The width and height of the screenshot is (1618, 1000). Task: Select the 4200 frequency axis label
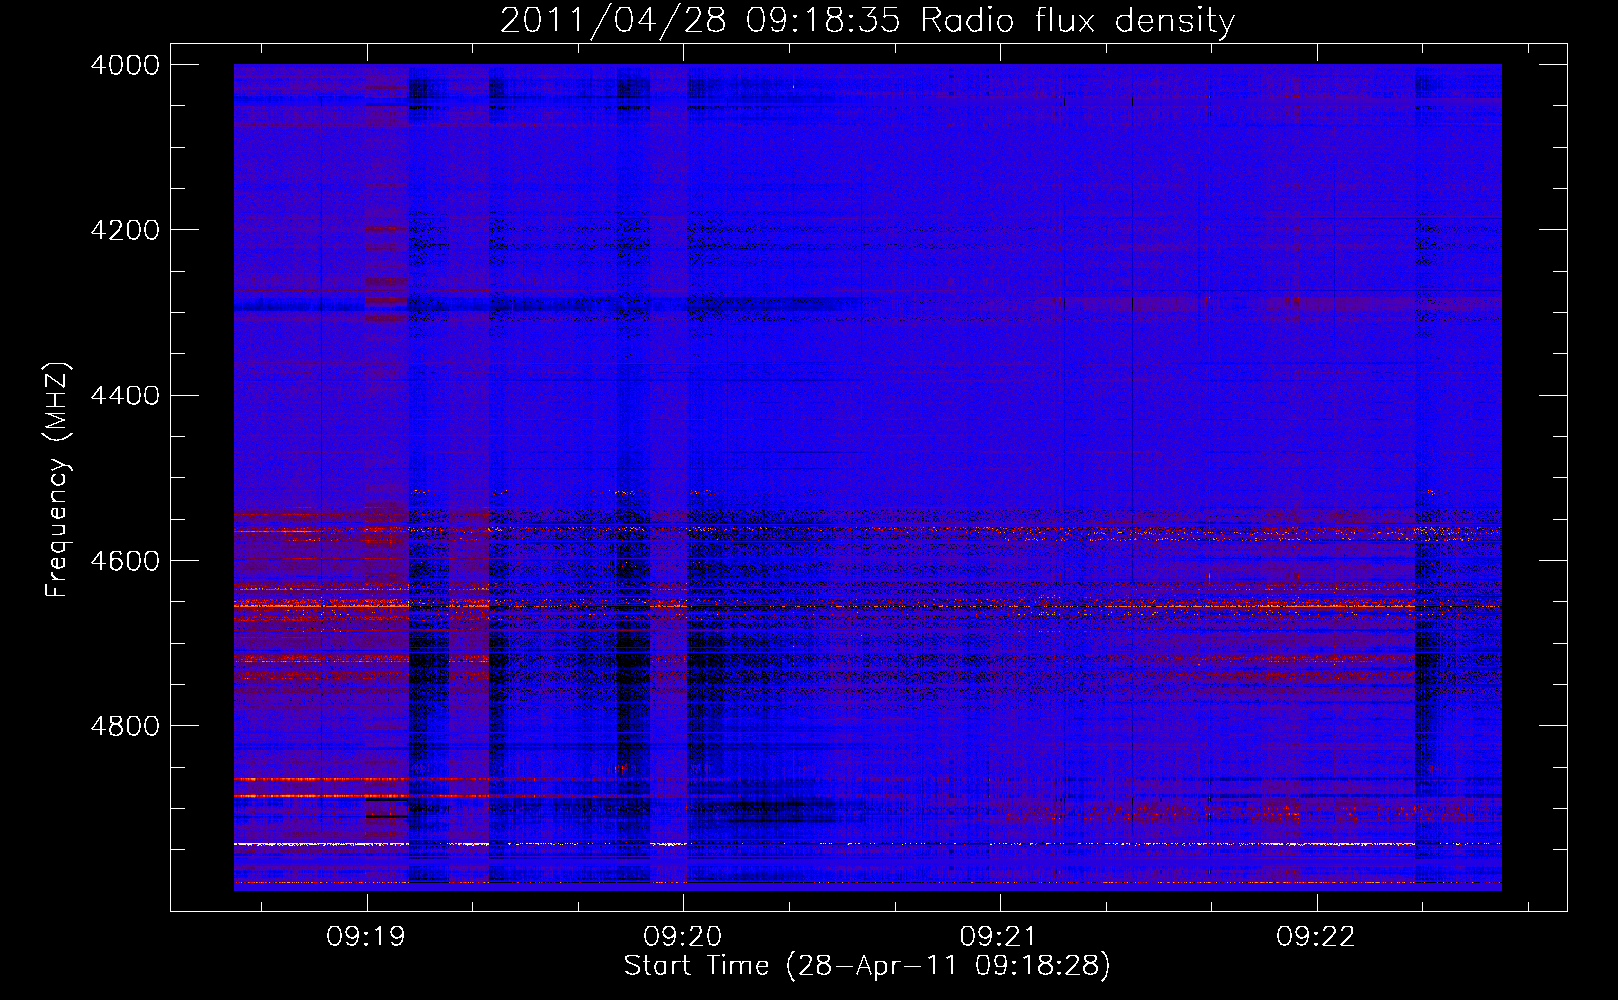(x=125, y=230)
